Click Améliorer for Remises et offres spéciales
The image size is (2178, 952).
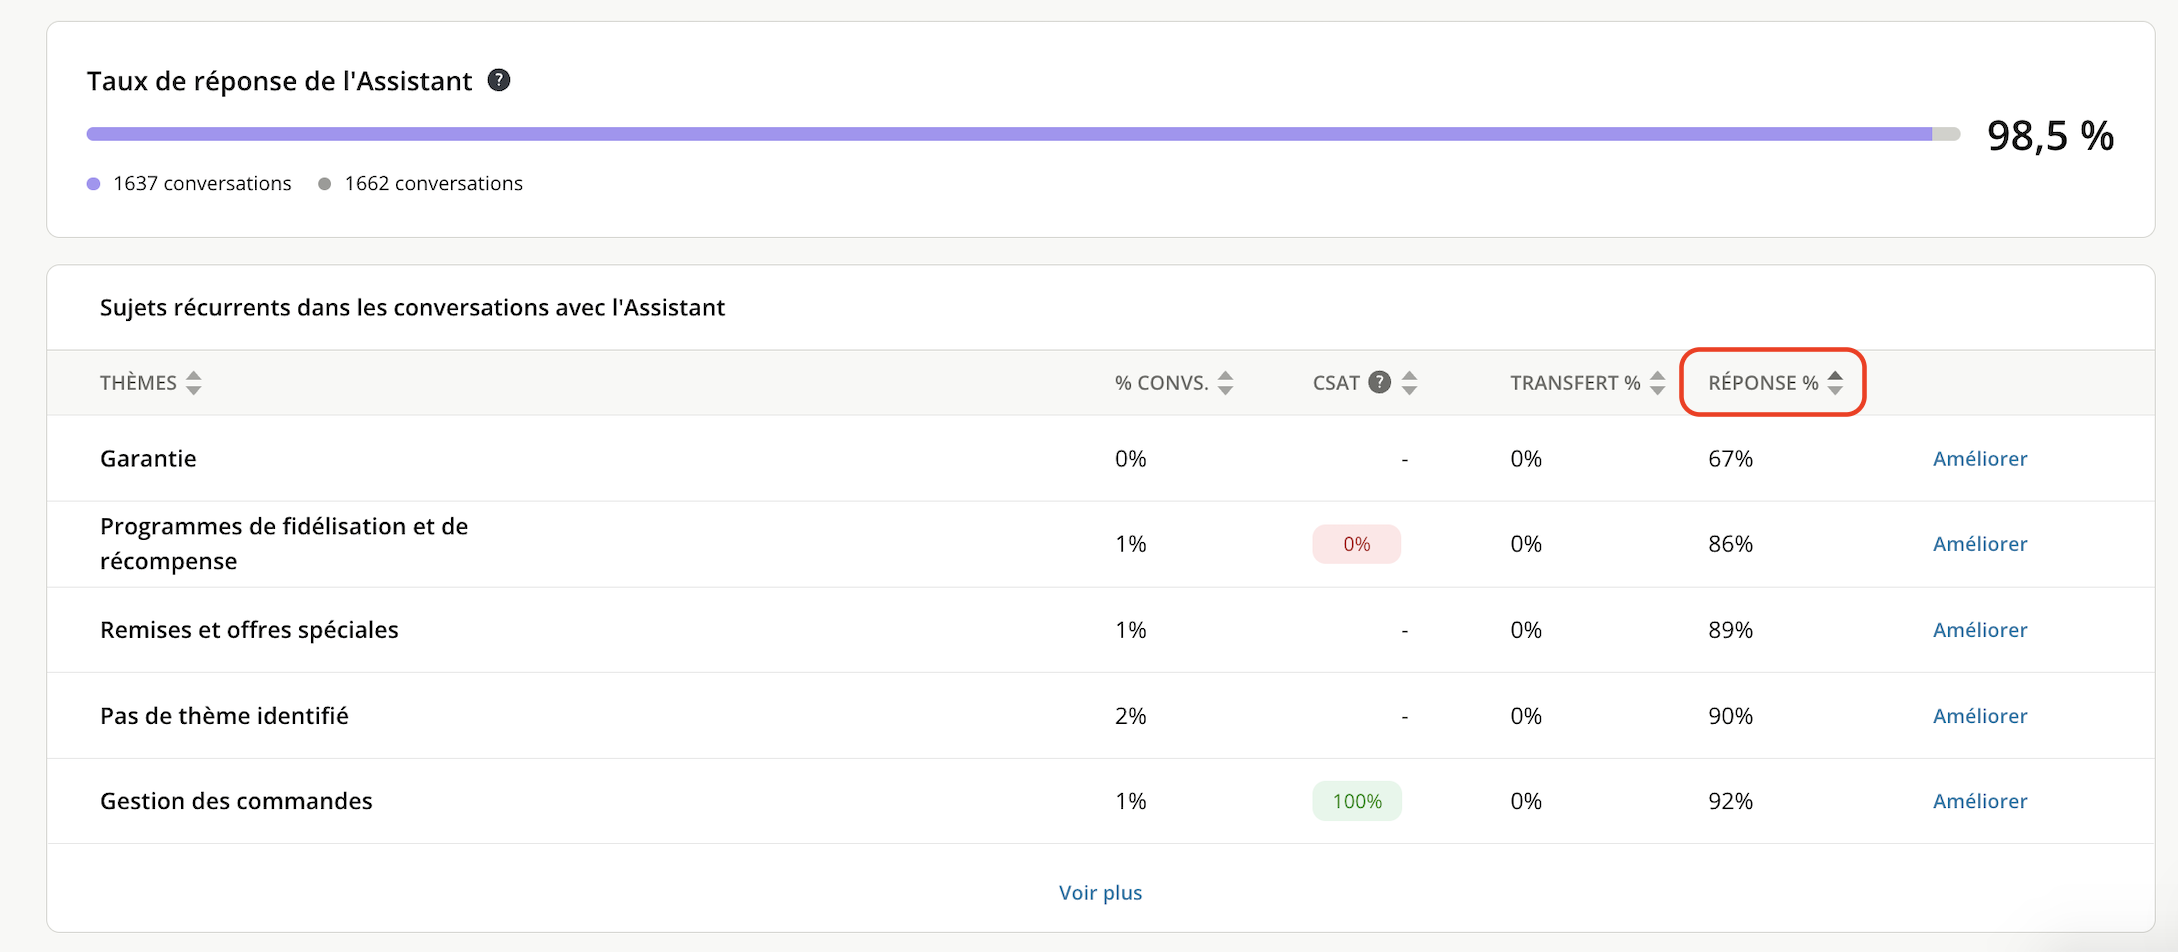click(x=1979, y=630)
